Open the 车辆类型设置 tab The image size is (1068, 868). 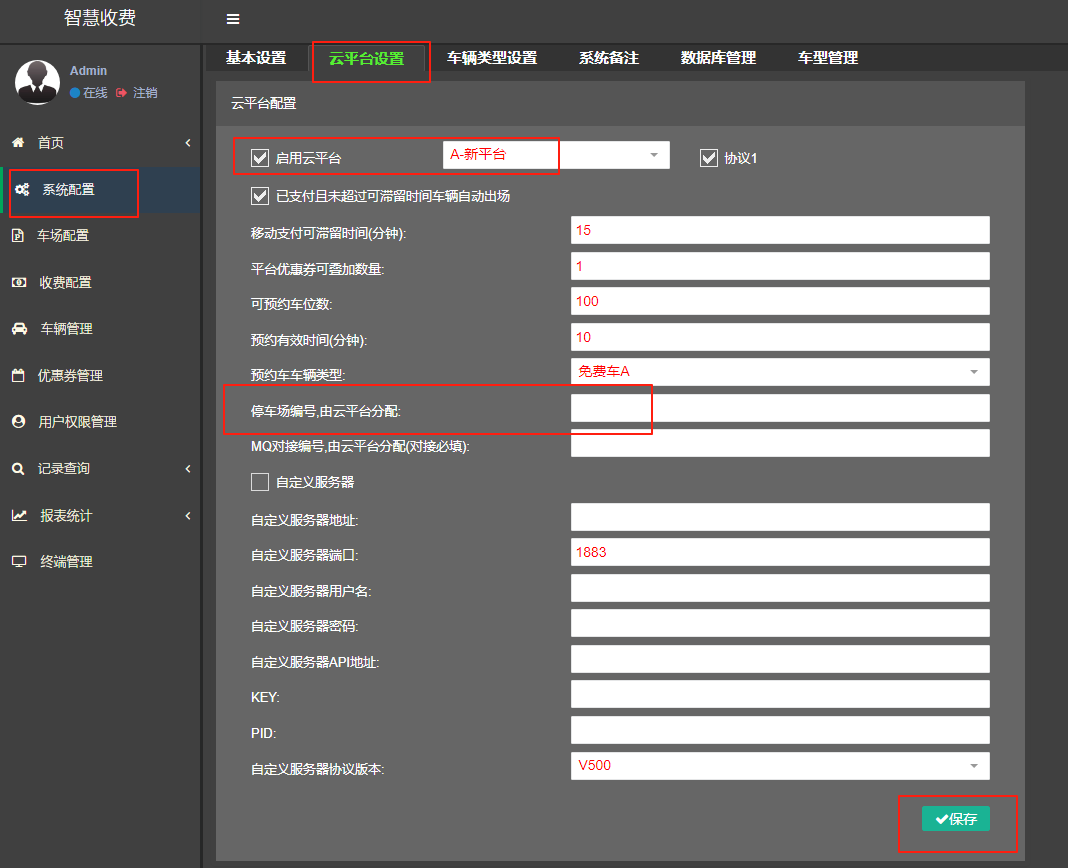coord(492,58)
